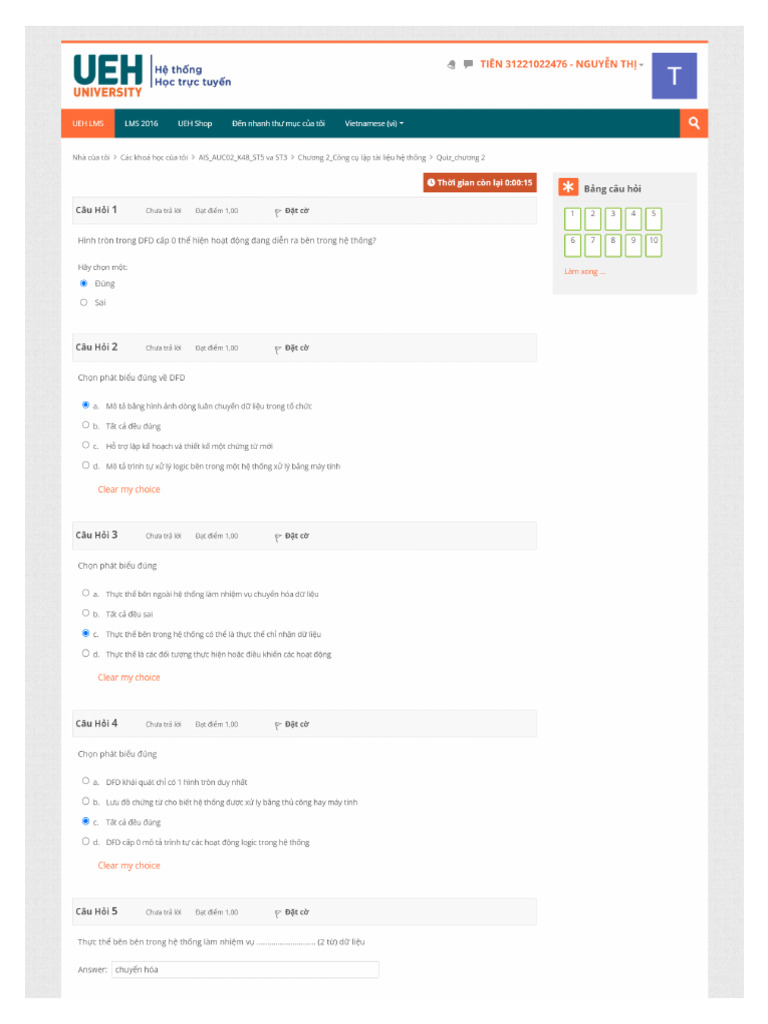Click 'Clear my choice' under question 2
Image resolution: width=768 pixels, height=1024 pixels.
click(129, 489)
